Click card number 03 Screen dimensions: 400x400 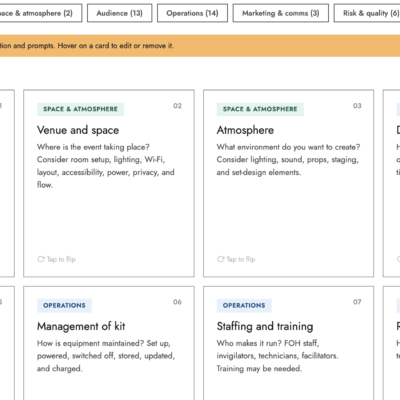tap(357, 106)
